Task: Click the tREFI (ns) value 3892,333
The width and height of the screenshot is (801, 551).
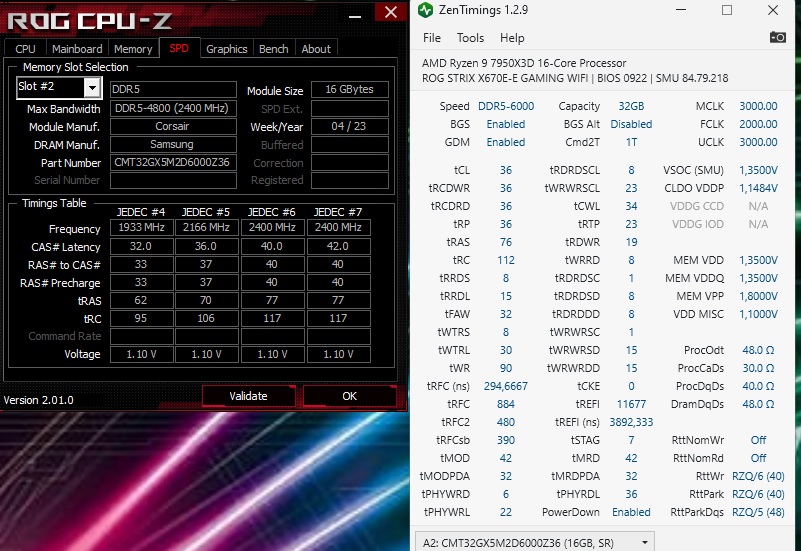Action: [631, 422]
